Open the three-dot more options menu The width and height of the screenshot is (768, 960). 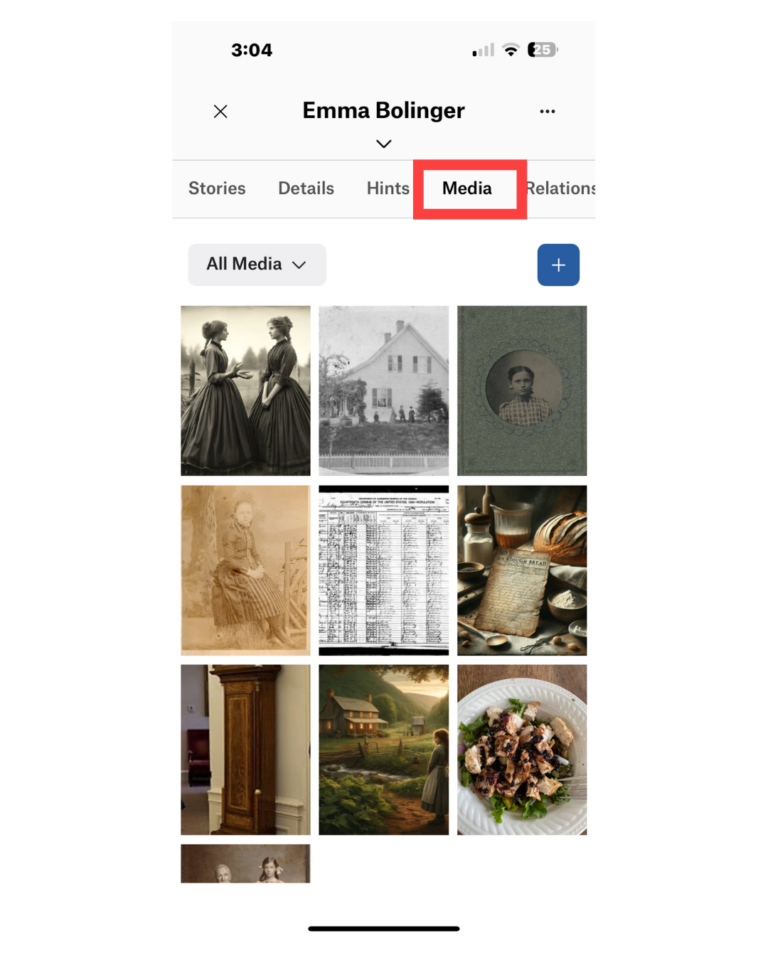(547, 111)
